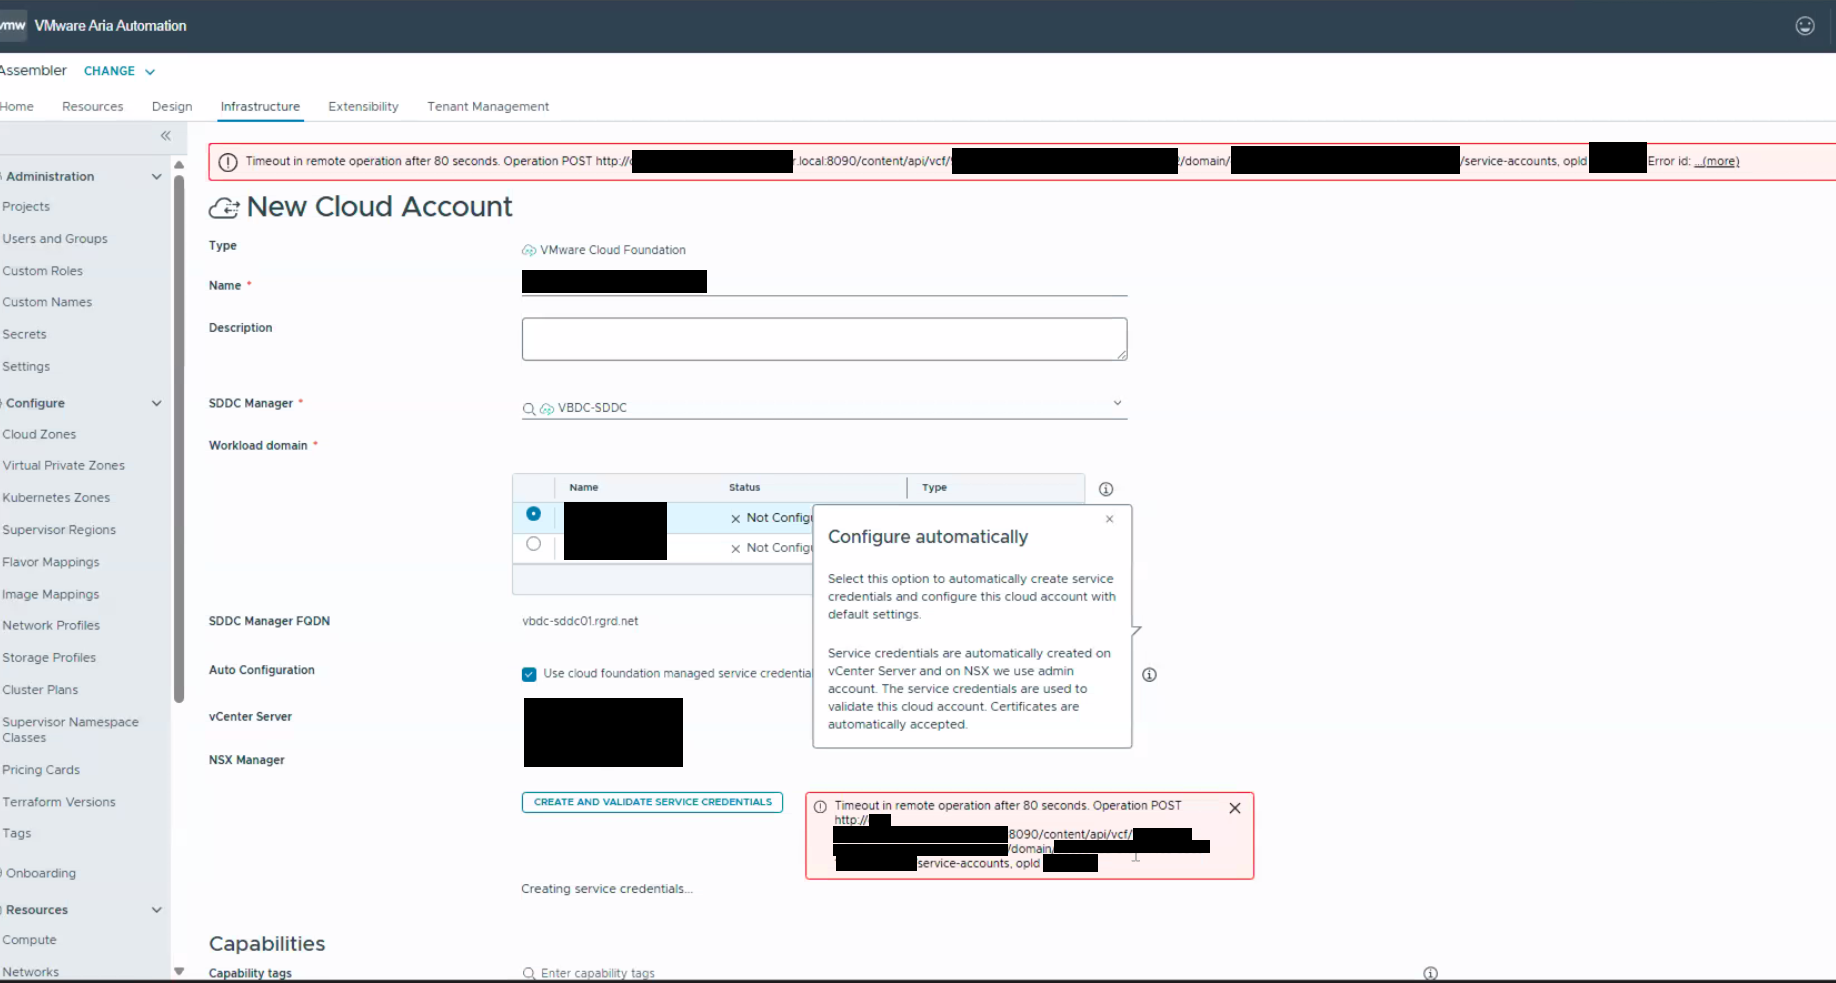Click the sidebar vertical scrollbar
Image resolution: width=1836 pixels, height=983 pixels.
click(179, 440)
